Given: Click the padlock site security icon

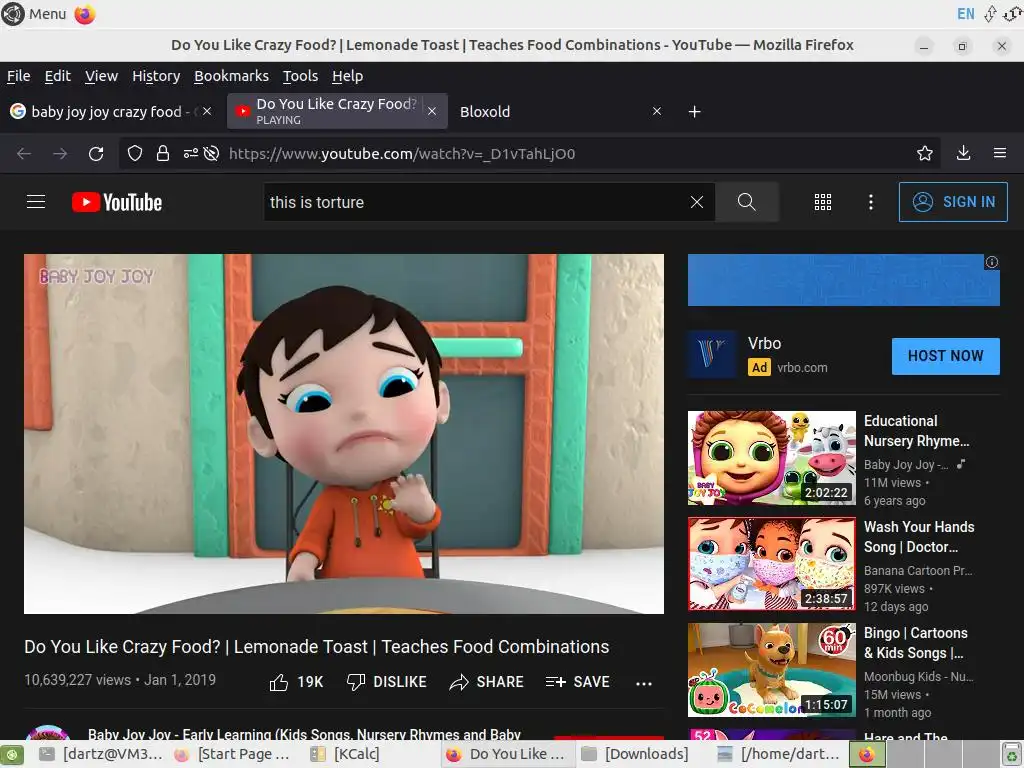Looking at the screenshot, I should tap(163, 153).
